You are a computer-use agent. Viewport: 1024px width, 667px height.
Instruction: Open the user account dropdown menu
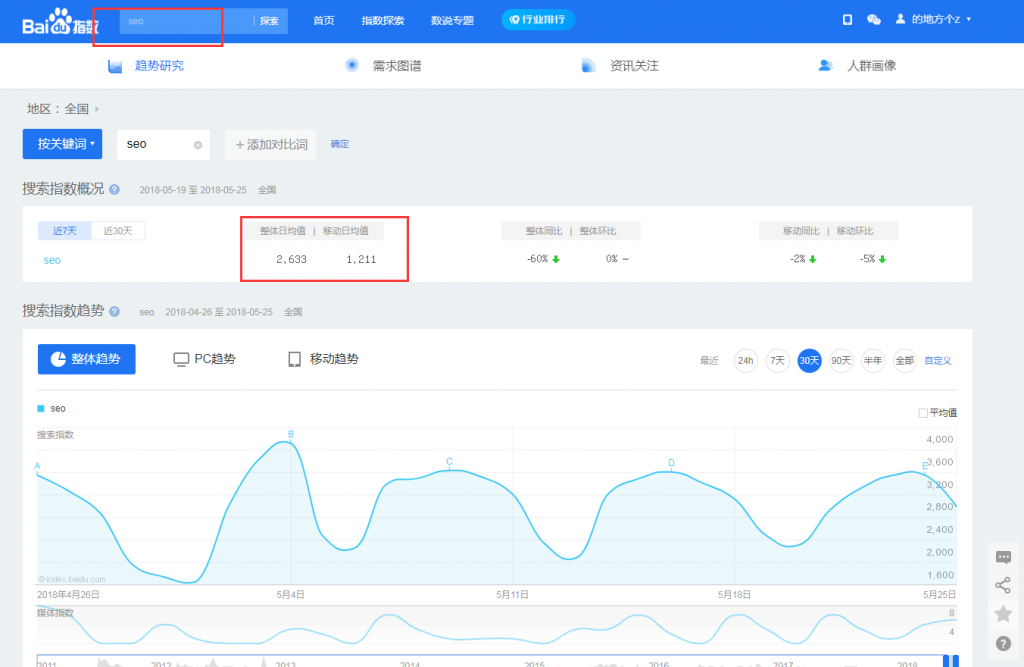[x=933, y=20]
